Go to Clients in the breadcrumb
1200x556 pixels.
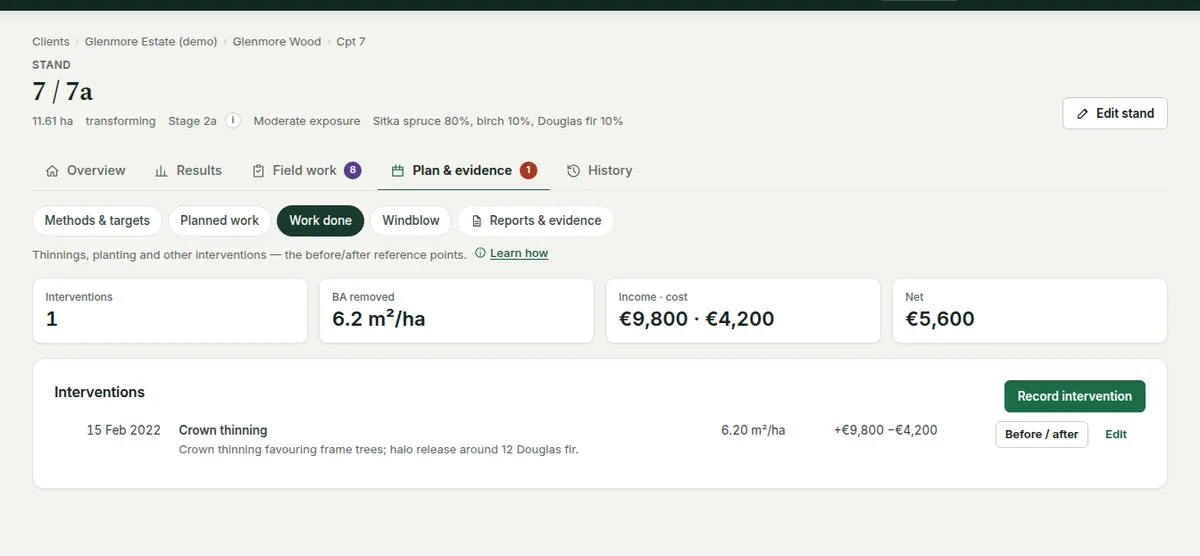(x=51, y=42)
